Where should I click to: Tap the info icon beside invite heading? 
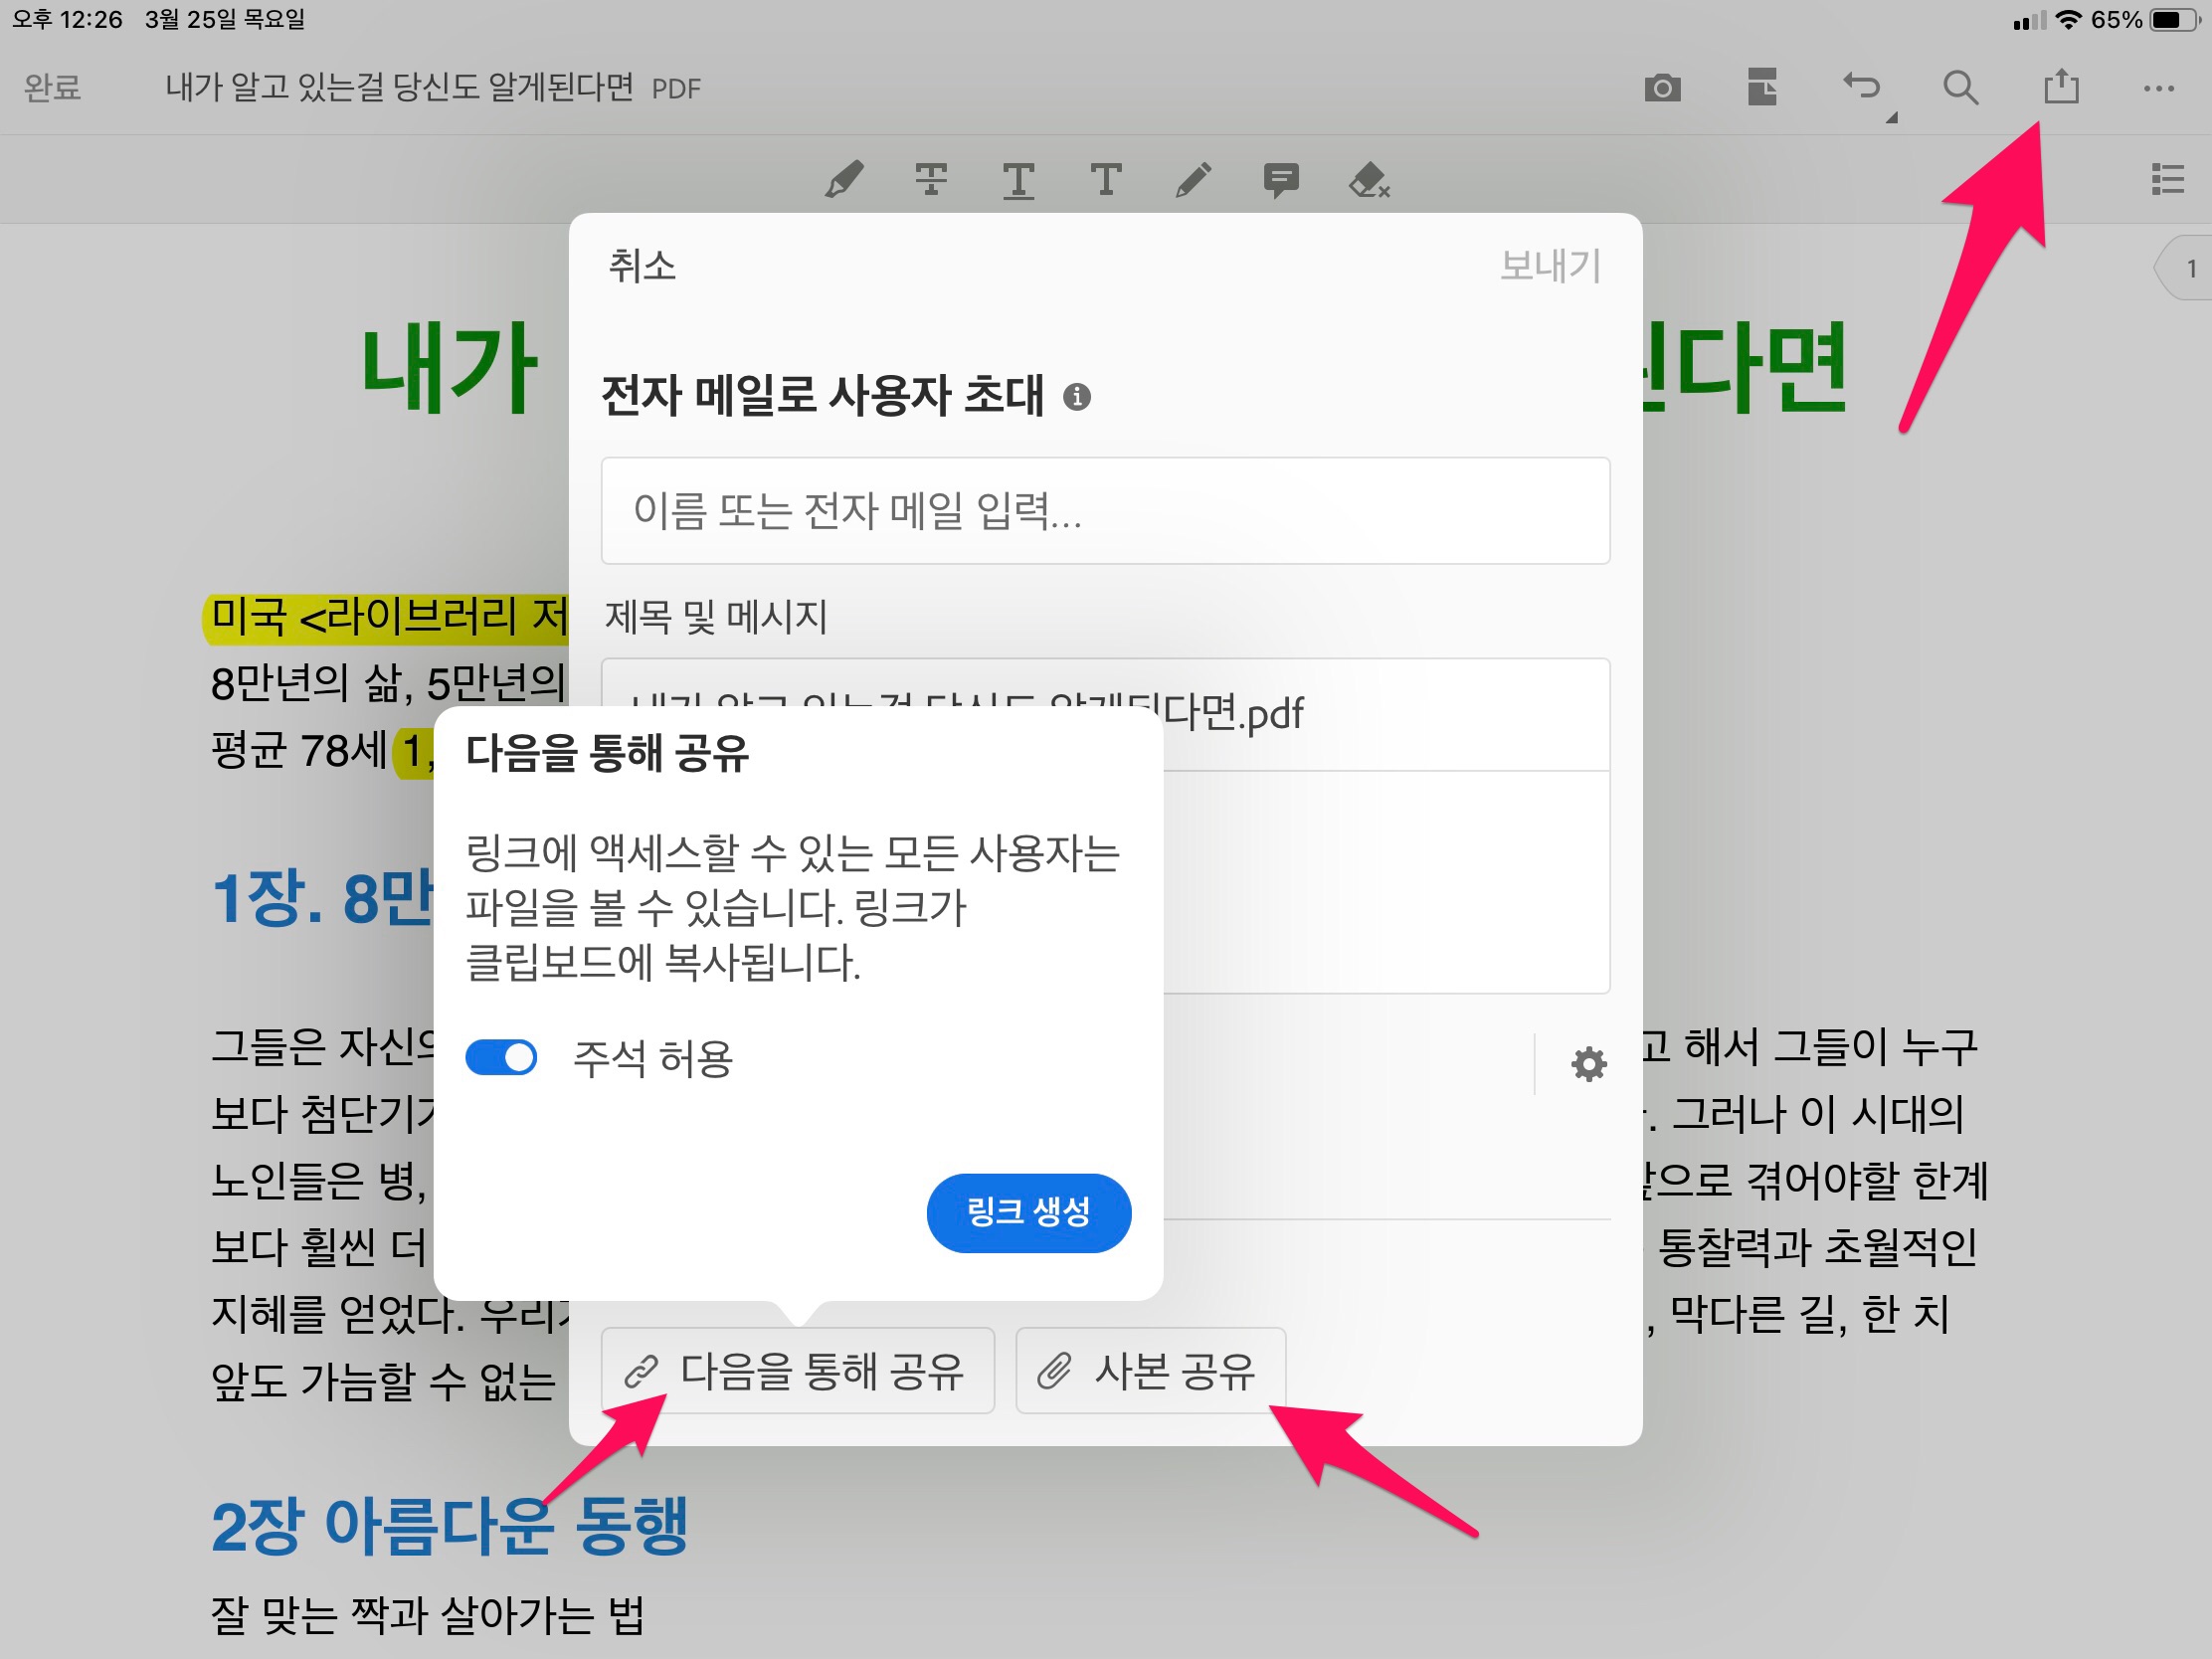coord(1076,397)
